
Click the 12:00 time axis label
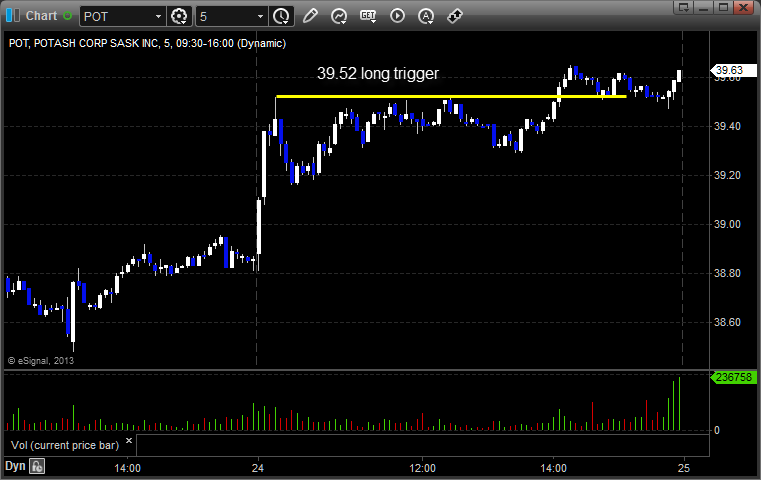point(422,468)
